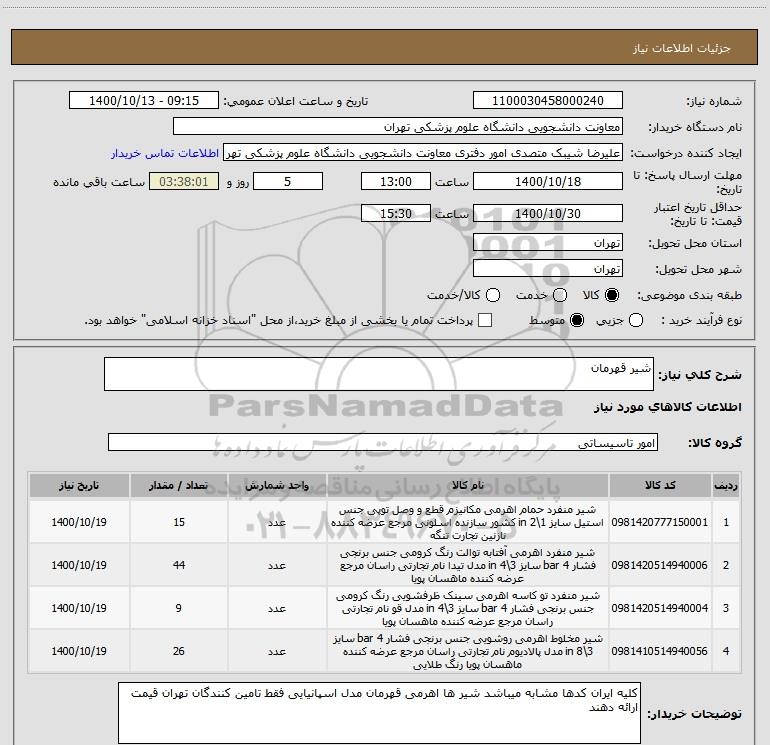Click the deadline time field 13:00
770x745 pixels.
[396, 182]
